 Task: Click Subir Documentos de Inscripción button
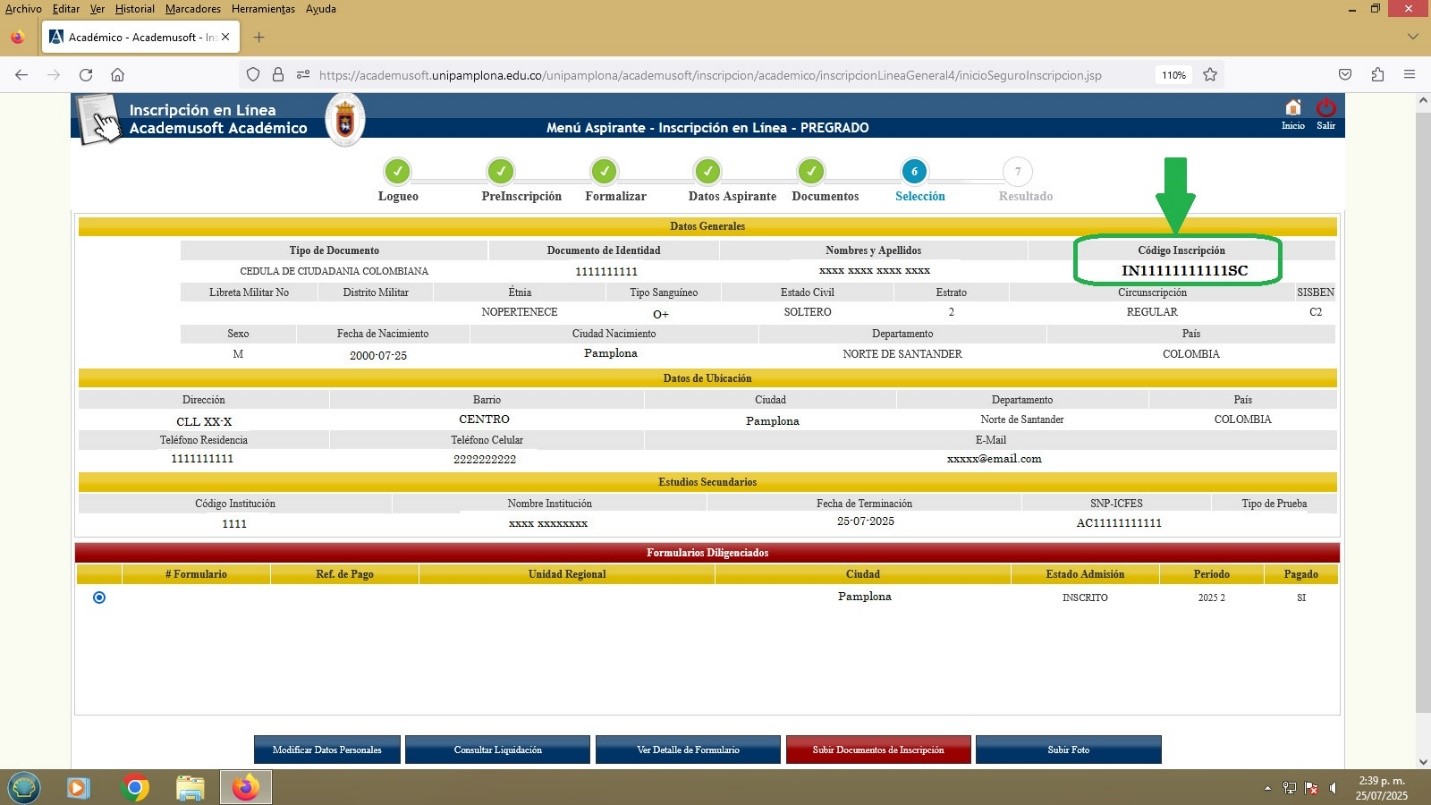pyautogui.click(x=878, y=750)
